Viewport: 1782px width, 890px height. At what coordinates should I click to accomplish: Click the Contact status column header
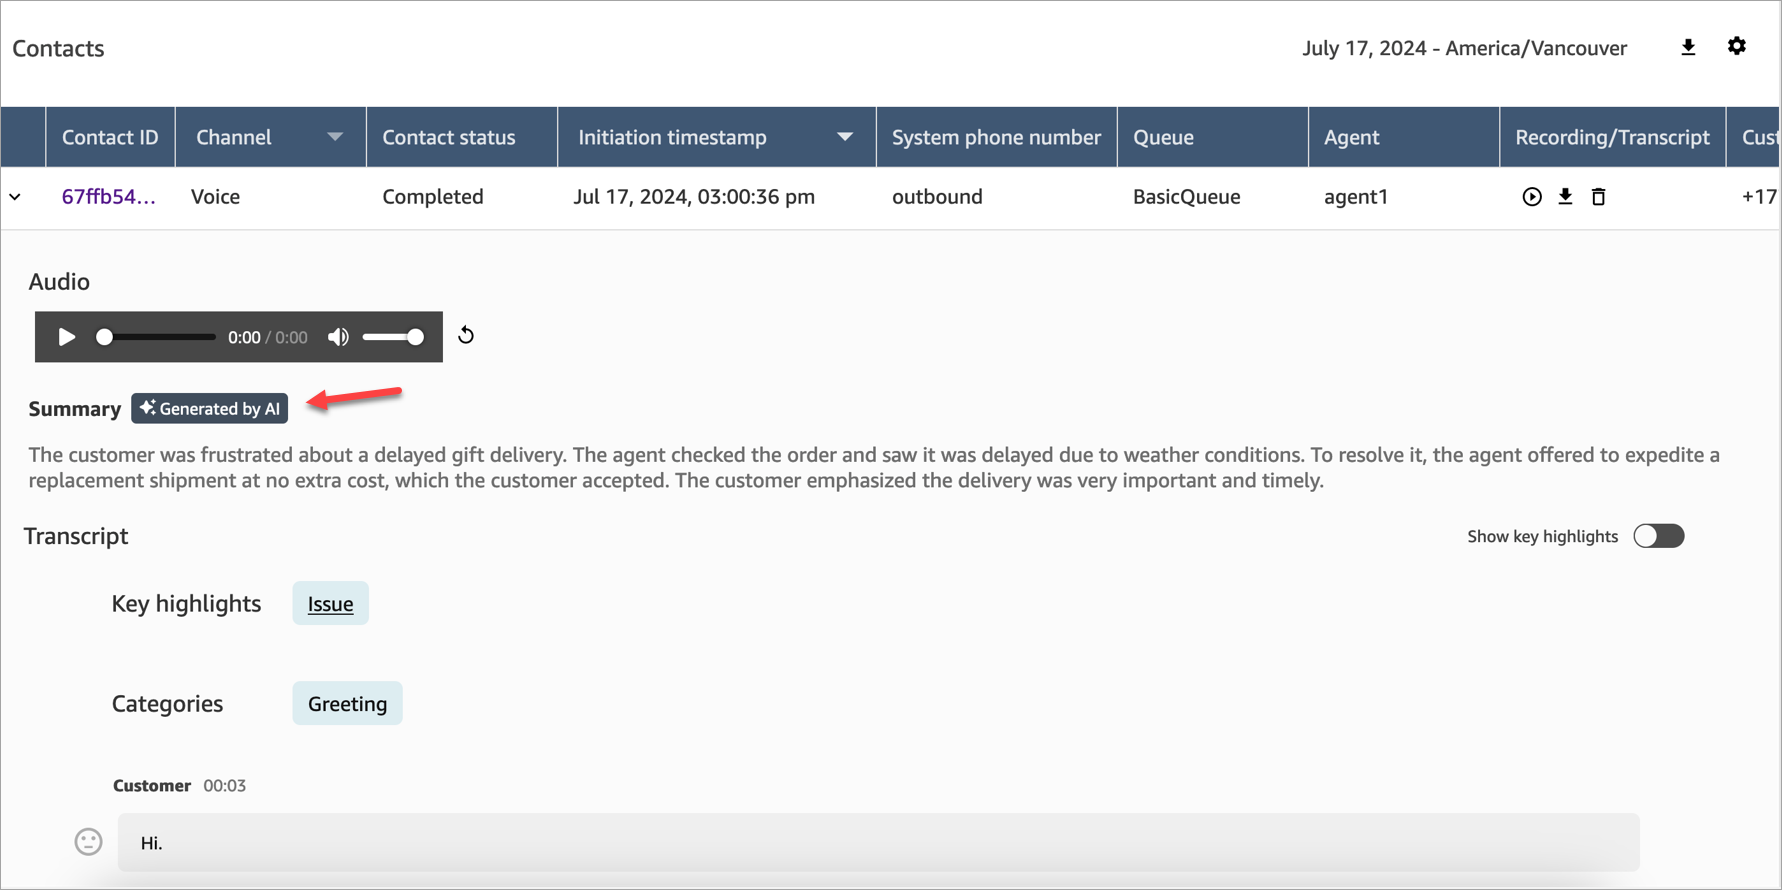coord(449,137)
